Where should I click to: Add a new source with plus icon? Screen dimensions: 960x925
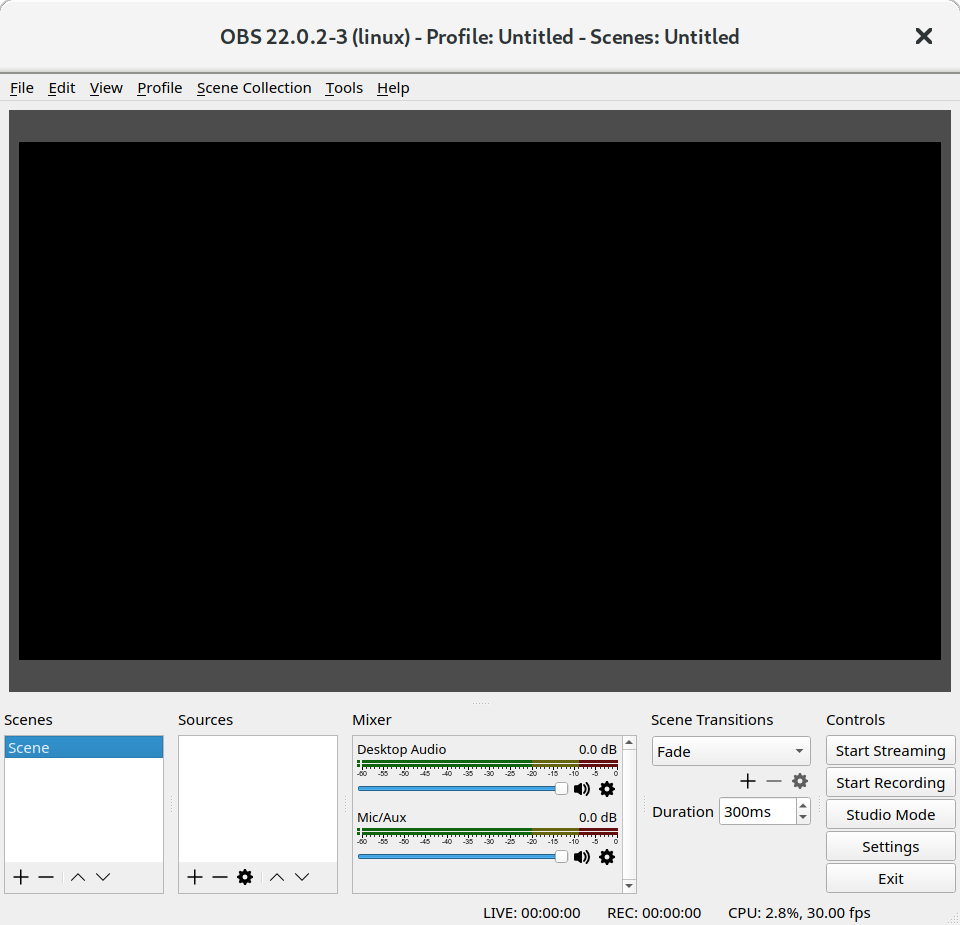point(195,877)
